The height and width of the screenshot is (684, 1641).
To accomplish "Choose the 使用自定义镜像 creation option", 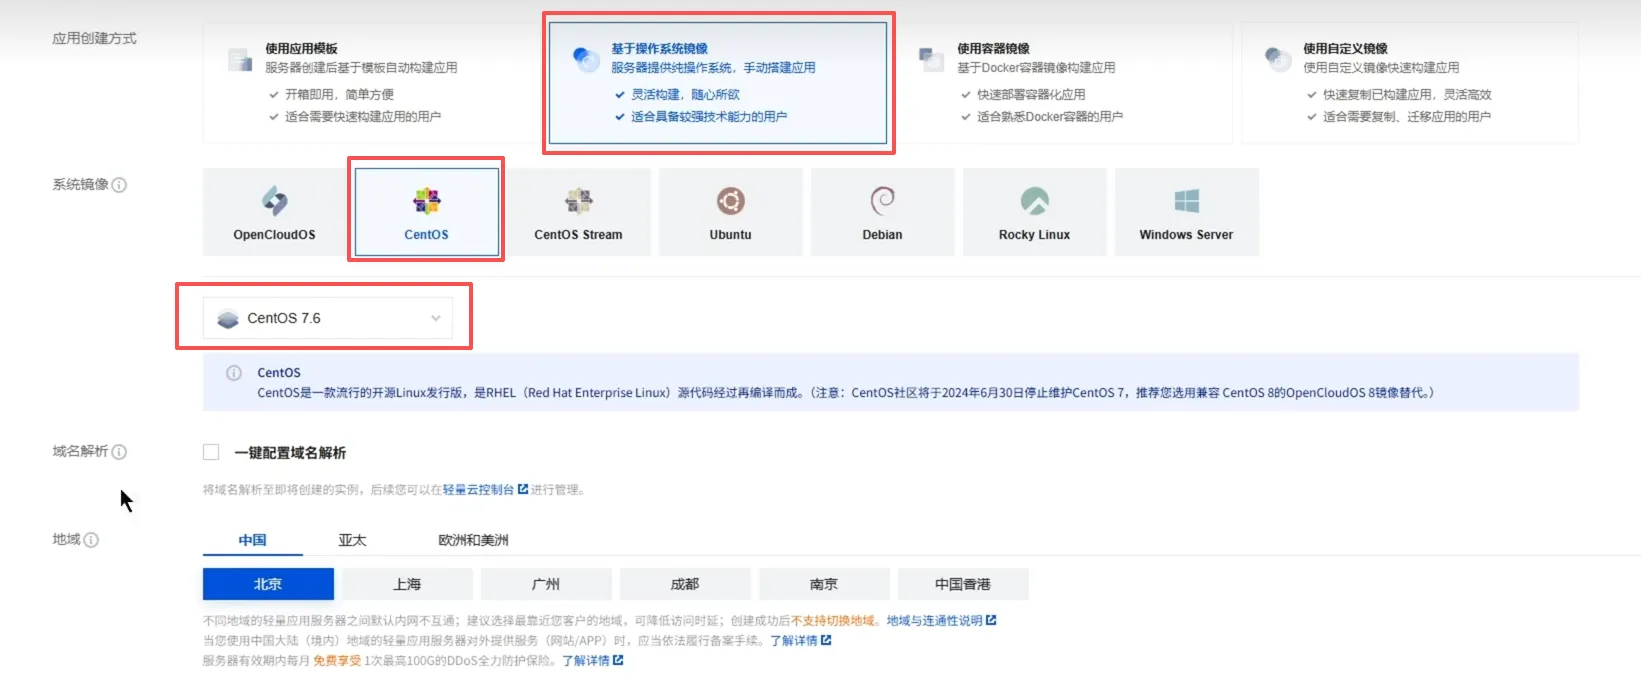I will pos(1409,82).
